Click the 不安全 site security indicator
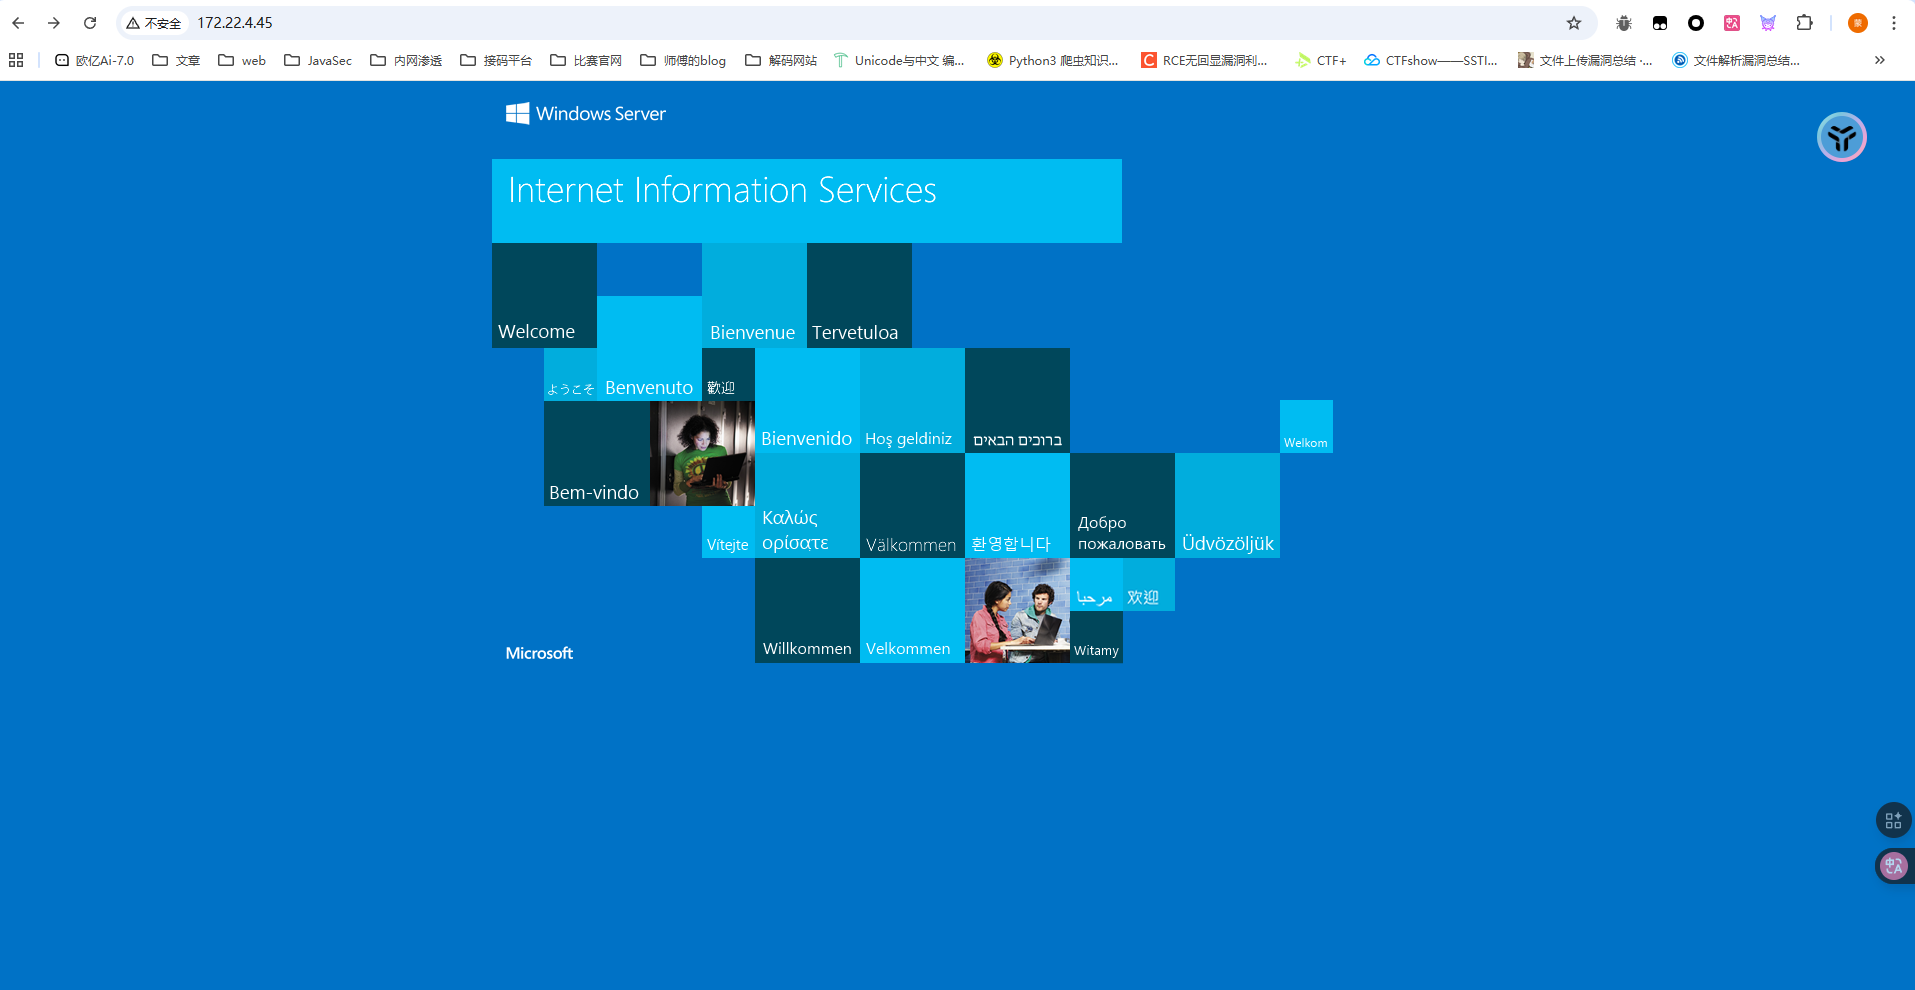Image resolution: width=1915 pixels, height=990 pixels. [x=154, y=23]
